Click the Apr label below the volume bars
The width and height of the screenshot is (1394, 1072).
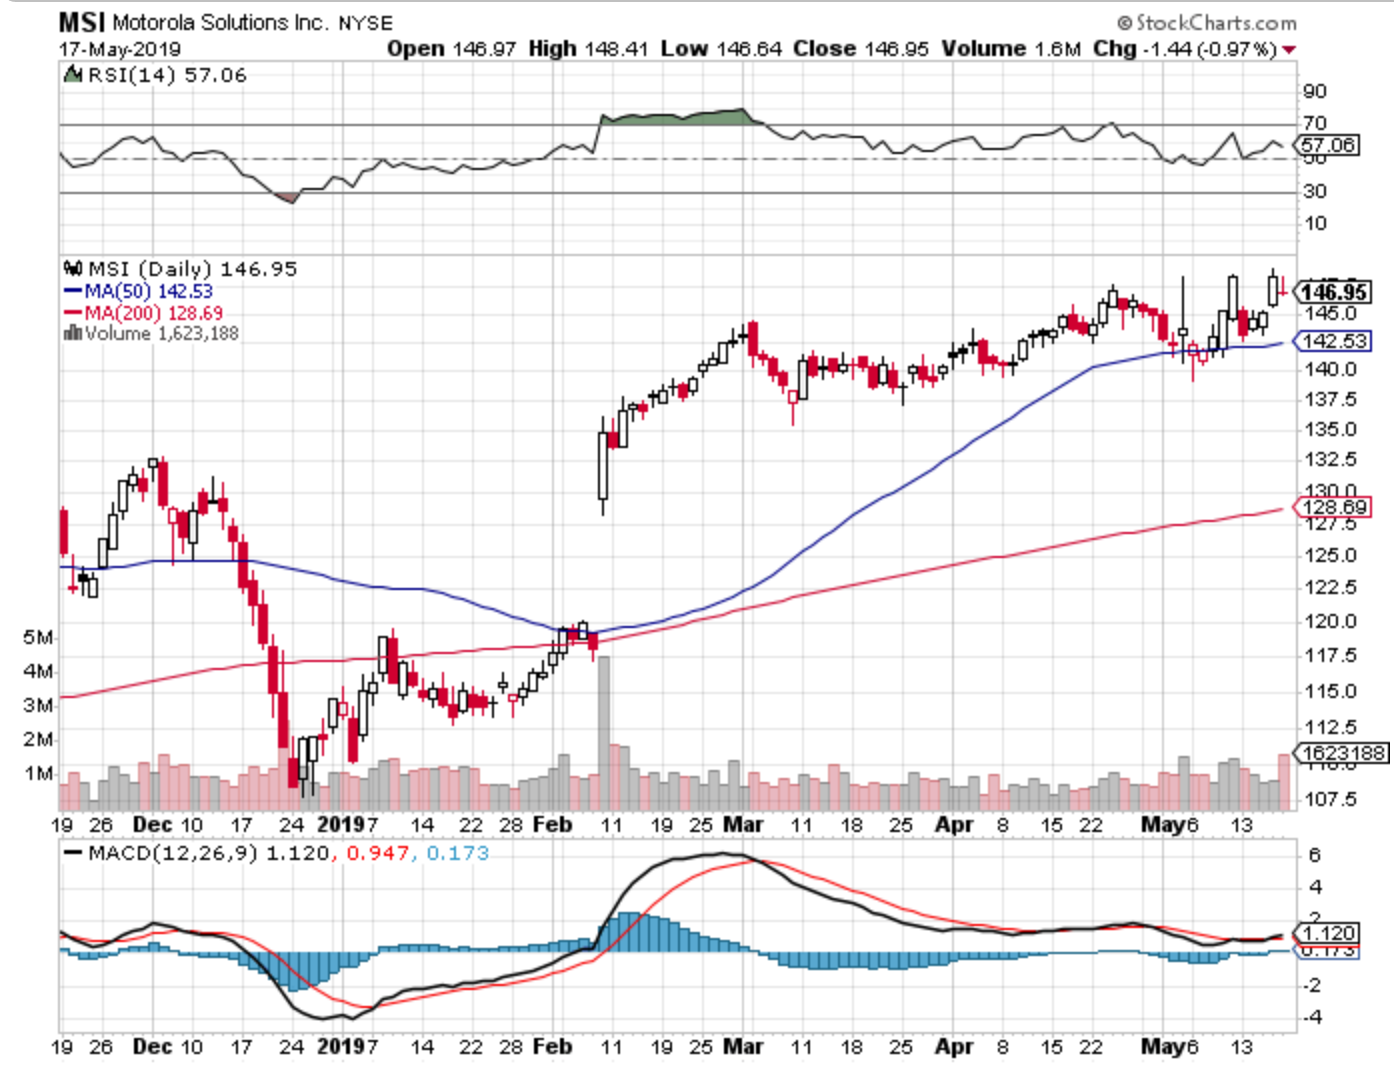(x=955, y=825)
